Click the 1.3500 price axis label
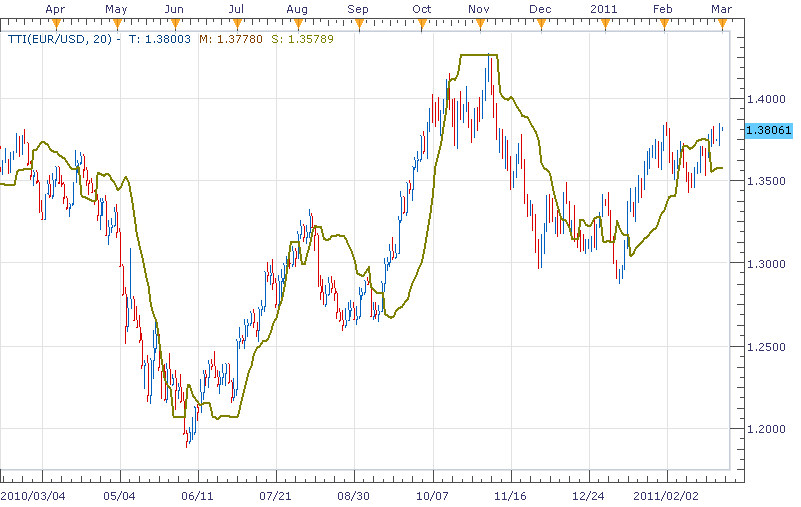 pos(766,181)
